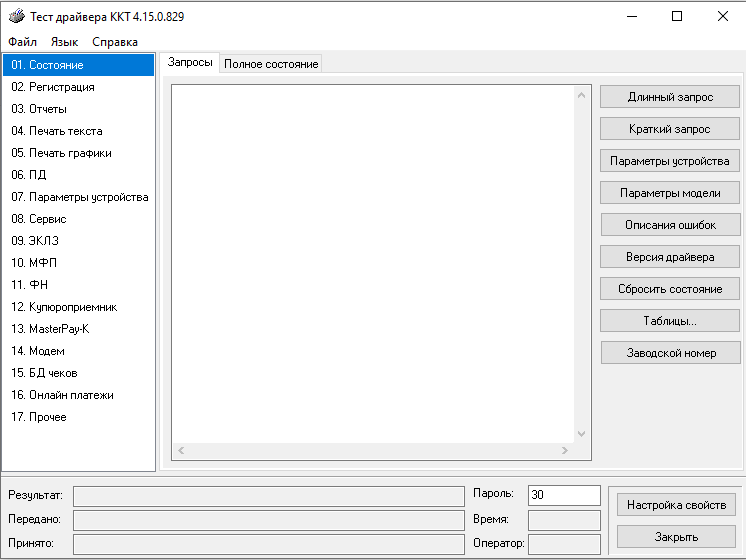The width and height of the screenshot is (746, 560).
Task: Click the Заводской номер button
Action: point(670,353)
